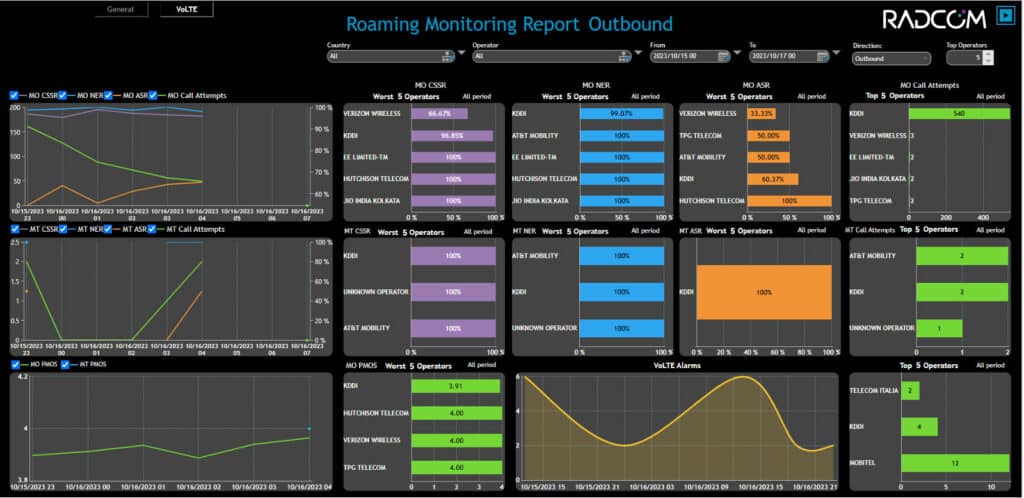Open the From date calendar icon

click(724, 57)
